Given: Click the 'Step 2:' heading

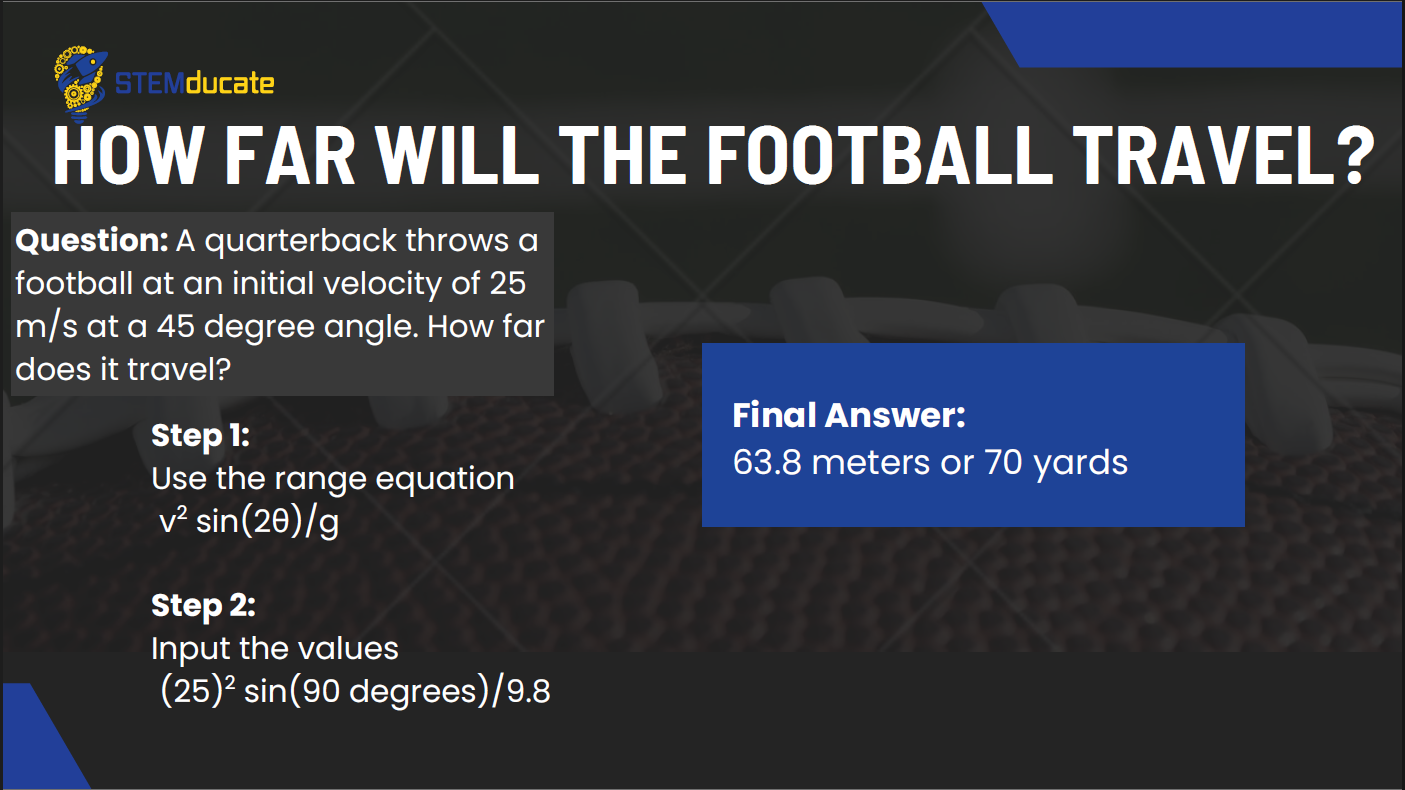Looking at the screenshot, I should tap(203, 606).
